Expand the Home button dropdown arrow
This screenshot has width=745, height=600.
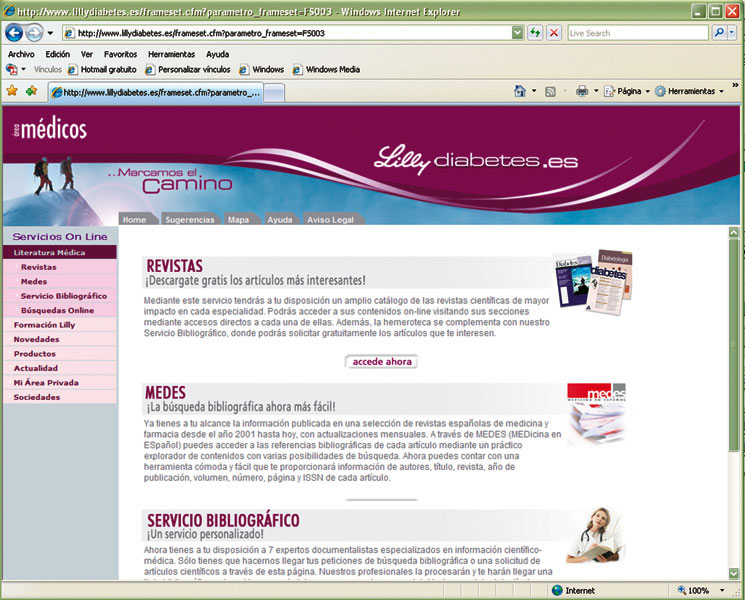534,91
